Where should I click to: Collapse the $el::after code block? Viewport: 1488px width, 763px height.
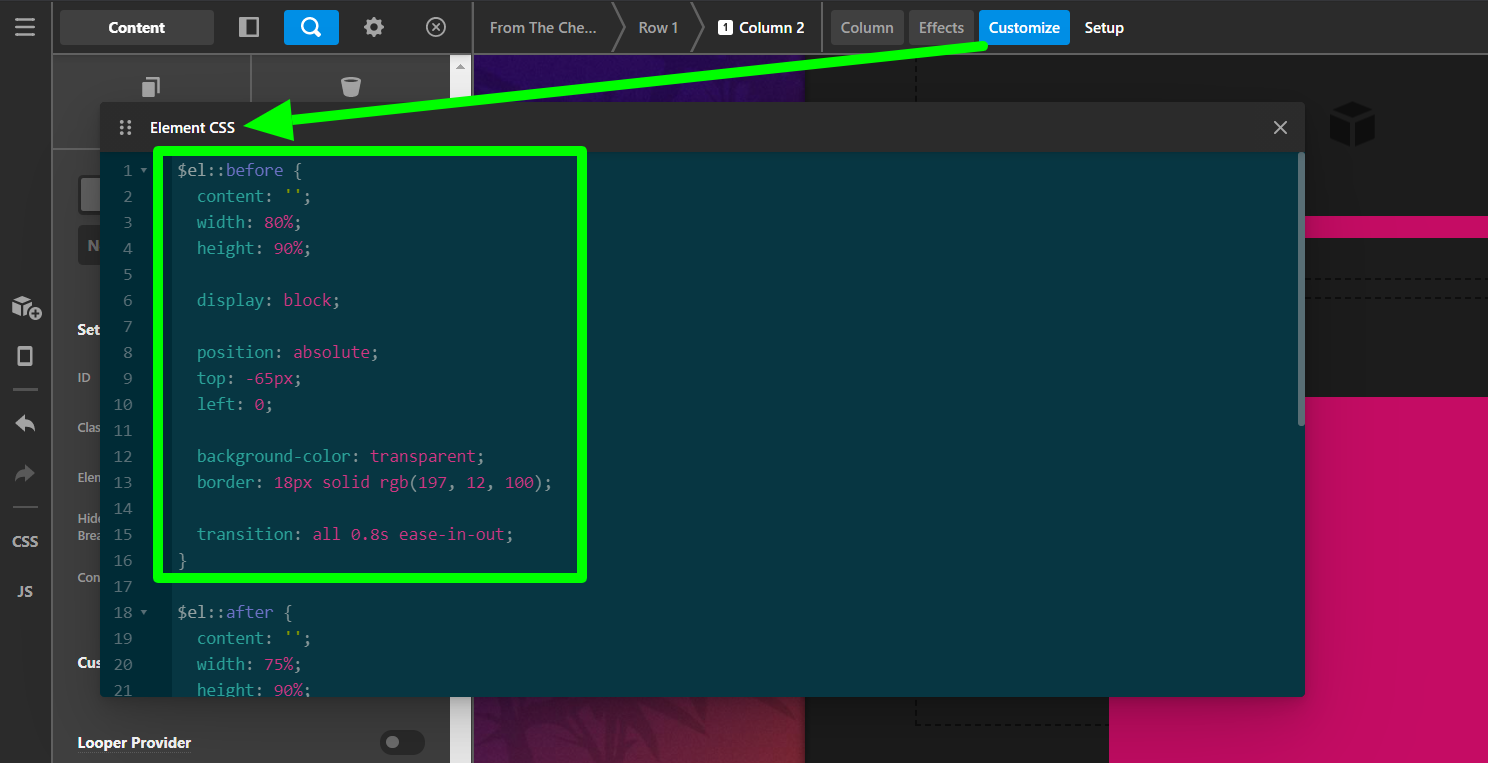click(144, 613)
